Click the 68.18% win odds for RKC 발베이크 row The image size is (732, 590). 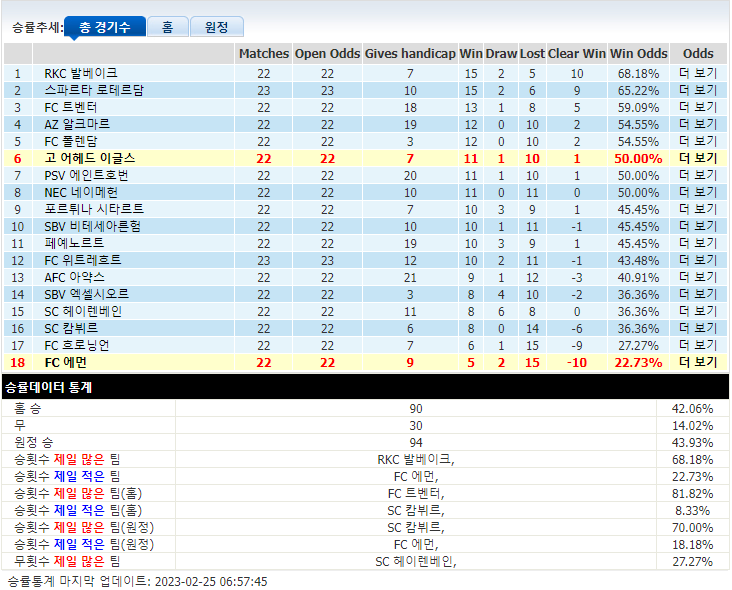pos(638,74)
